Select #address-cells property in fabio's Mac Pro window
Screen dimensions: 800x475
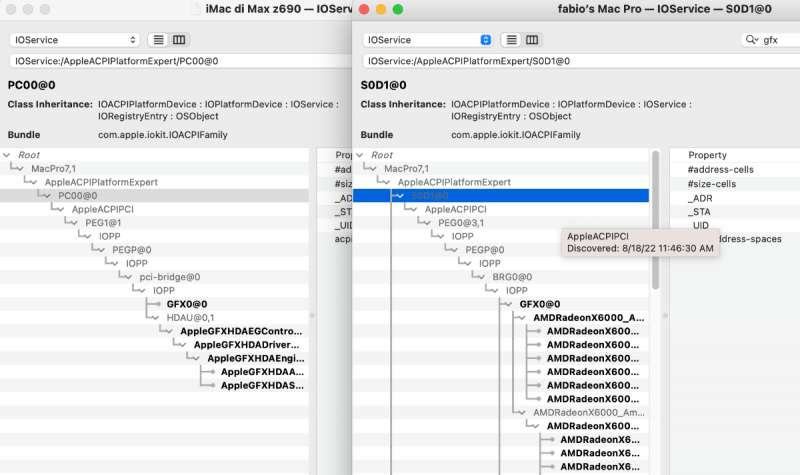tap(720, 169)
